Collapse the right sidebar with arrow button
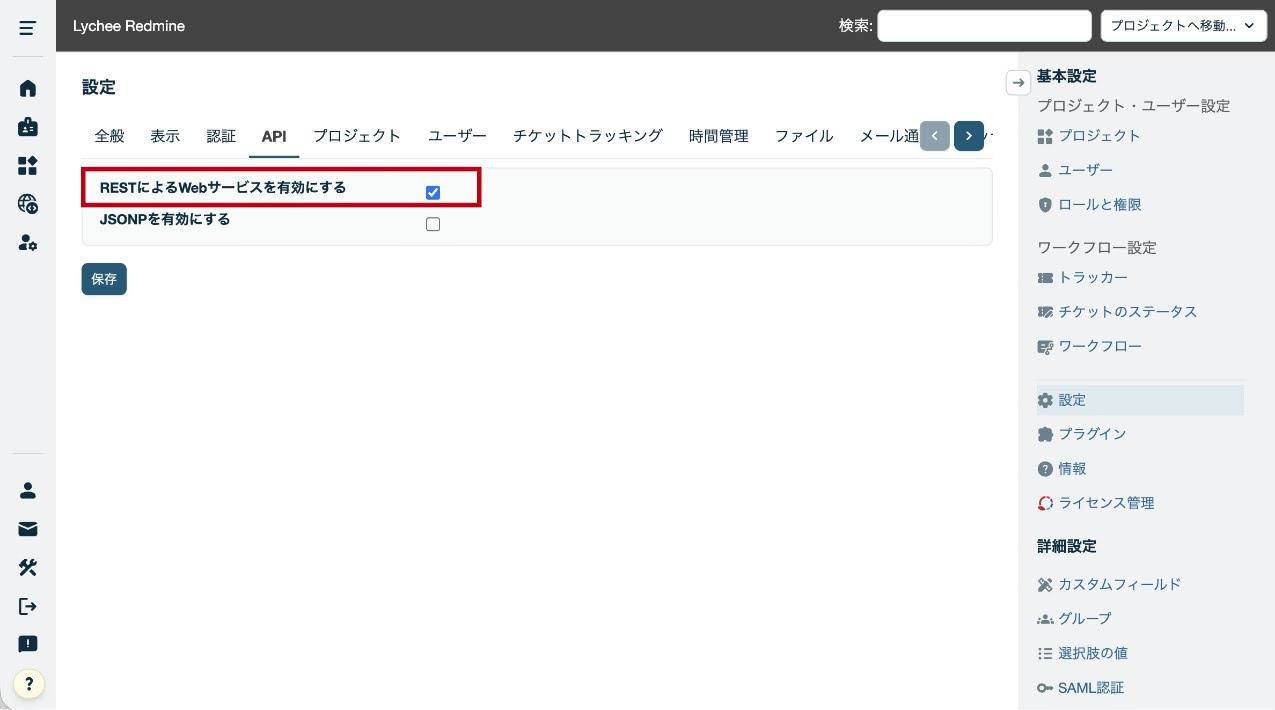Viewport: 1275px width, 710px height. [1018, 83]
